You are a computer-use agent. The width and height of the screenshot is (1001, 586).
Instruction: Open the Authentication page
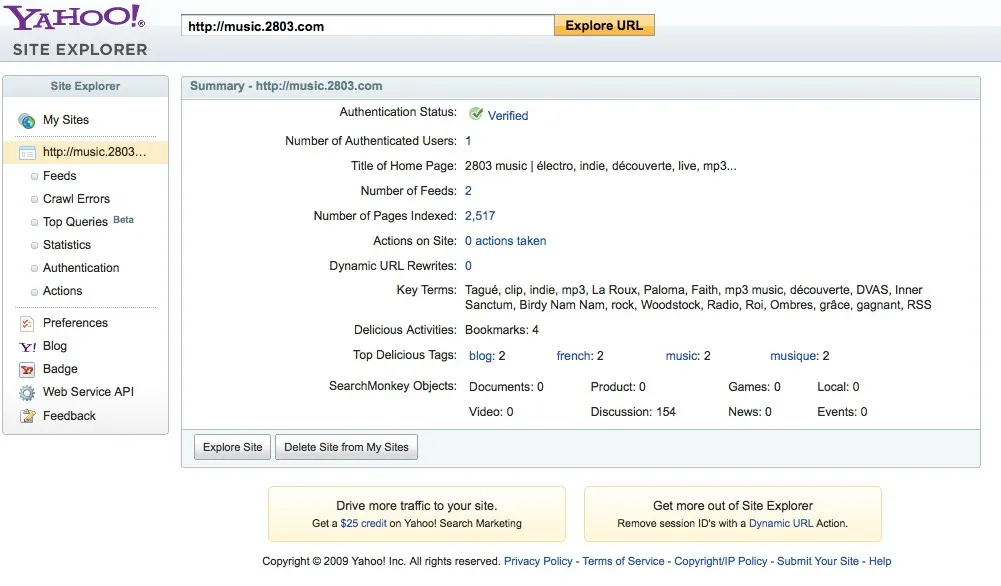[81, 267]
